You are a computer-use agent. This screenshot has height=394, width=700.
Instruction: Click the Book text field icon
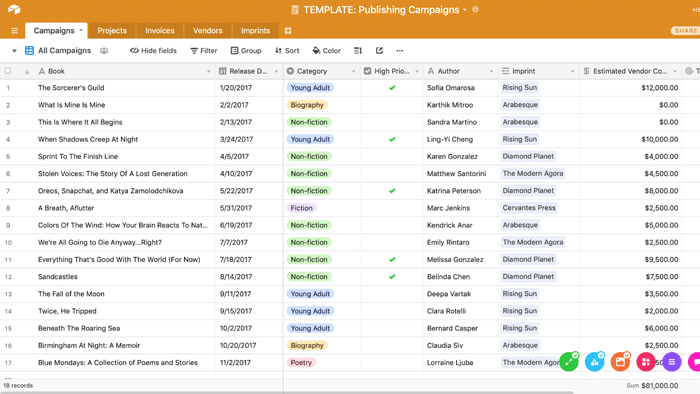pos(42,71)
